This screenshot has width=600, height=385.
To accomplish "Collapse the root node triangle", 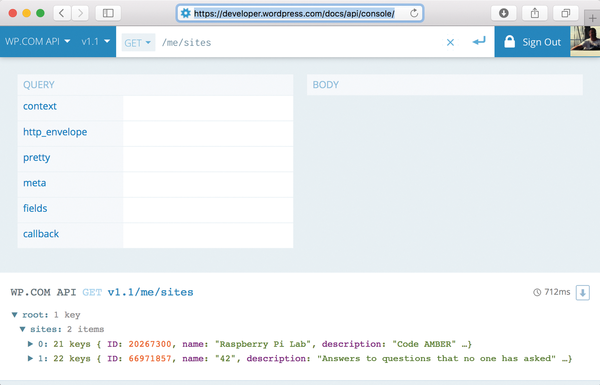I will (x=15, y=315).
